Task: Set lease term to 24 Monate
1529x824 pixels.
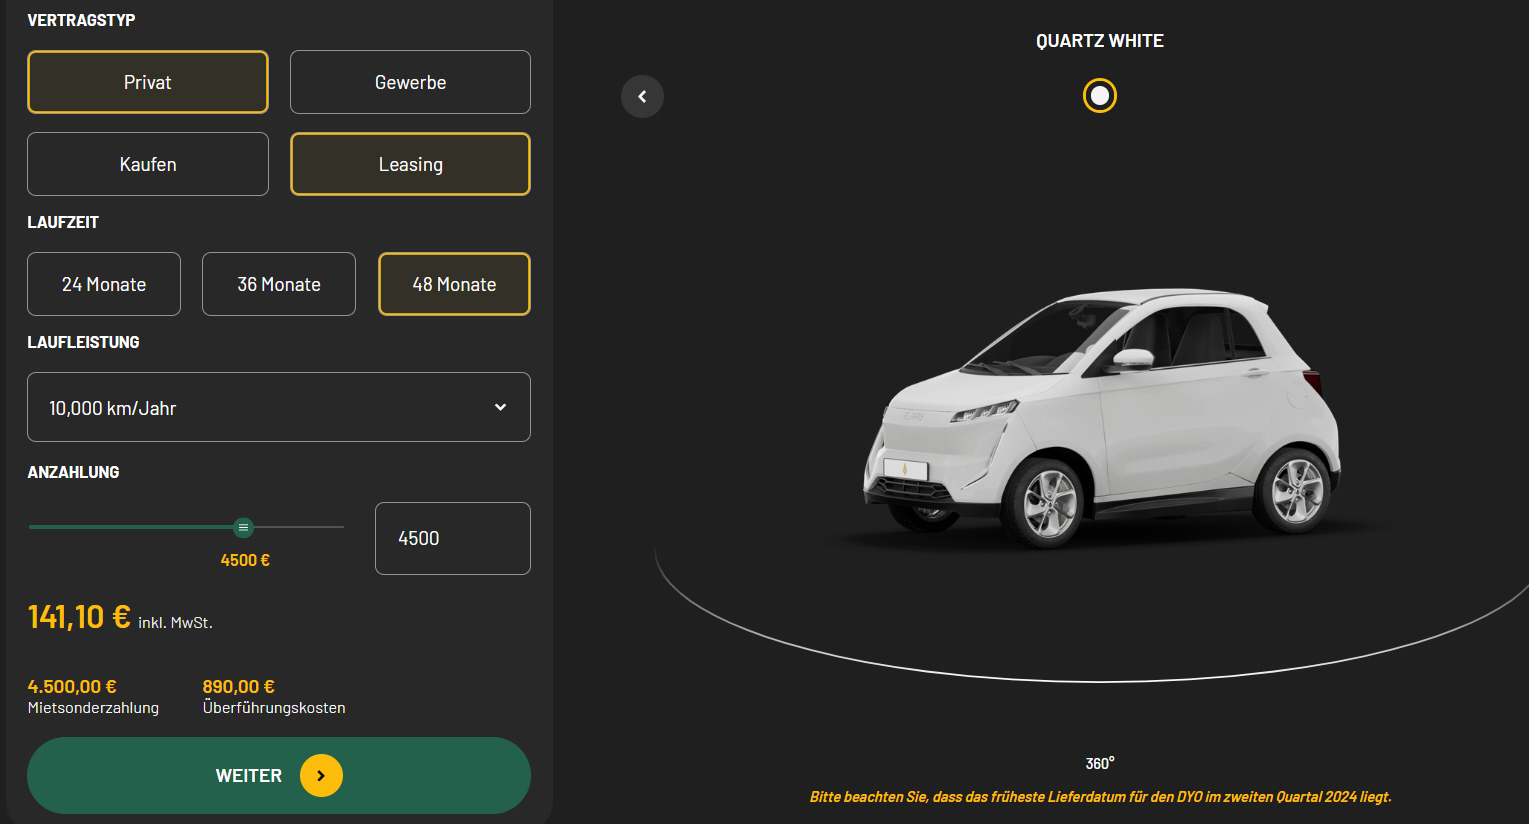Action: 104,284
